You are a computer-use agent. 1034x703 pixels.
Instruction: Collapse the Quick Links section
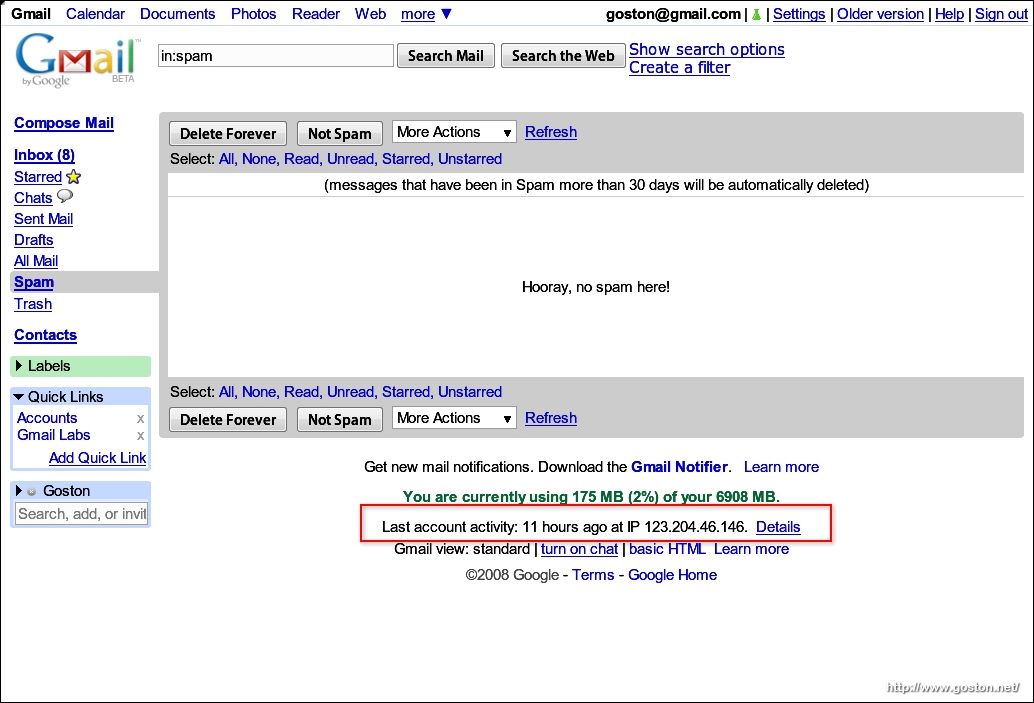pos(18,397)
